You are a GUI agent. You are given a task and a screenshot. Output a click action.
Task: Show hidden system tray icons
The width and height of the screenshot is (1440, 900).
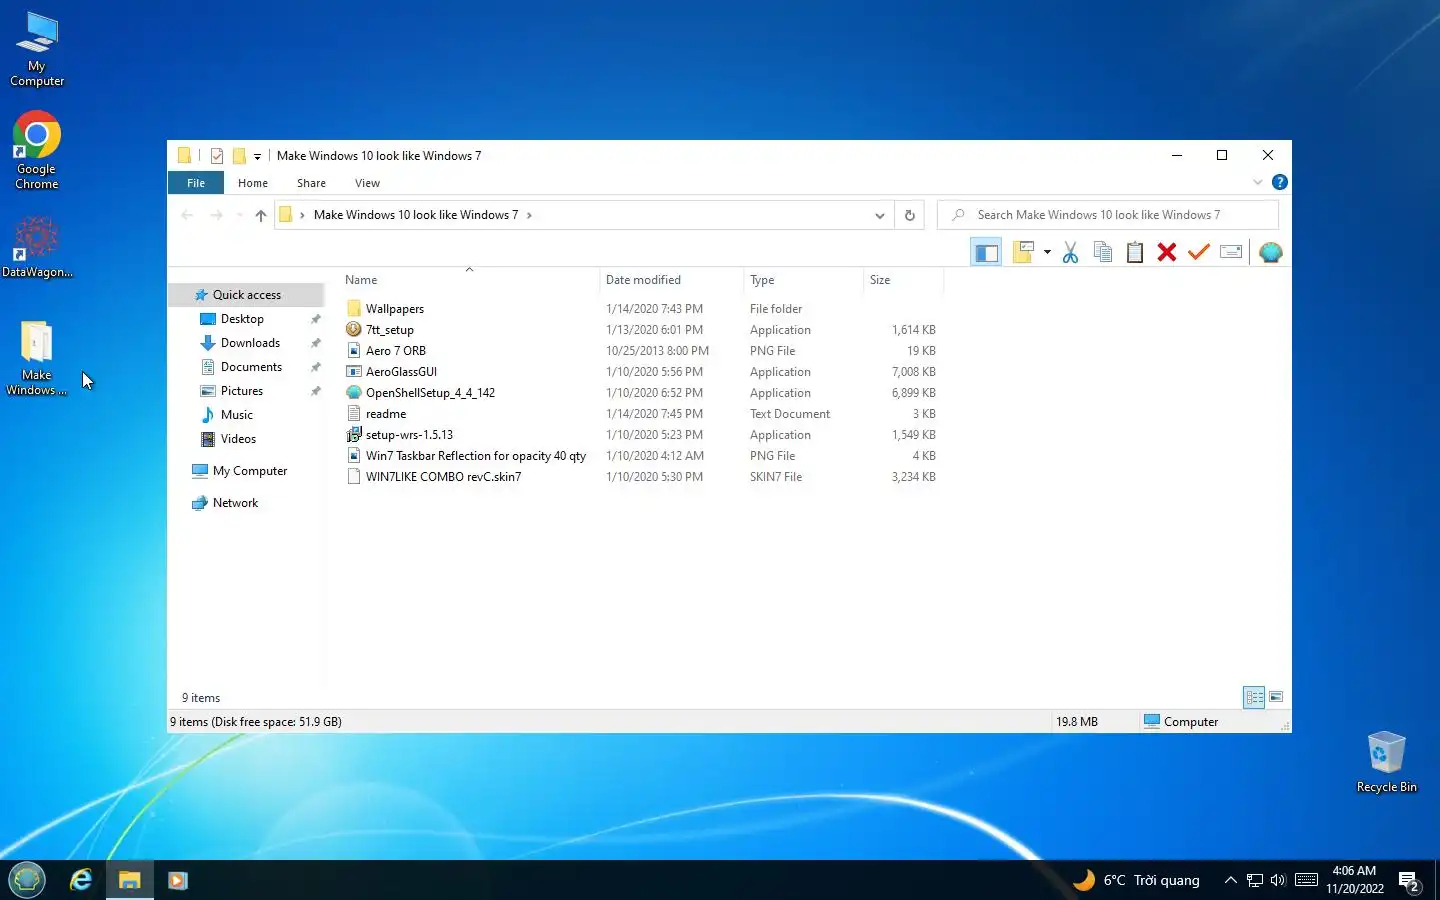1231,881
